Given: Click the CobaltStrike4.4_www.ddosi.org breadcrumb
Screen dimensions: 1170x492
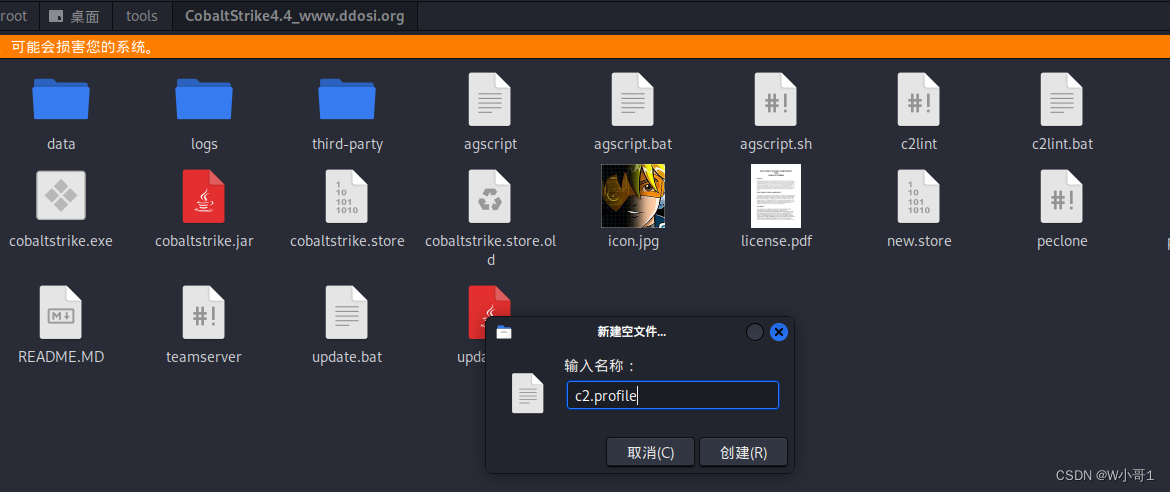Looking at the screenshot, I should pyautogui.click(x=295, y=16).
